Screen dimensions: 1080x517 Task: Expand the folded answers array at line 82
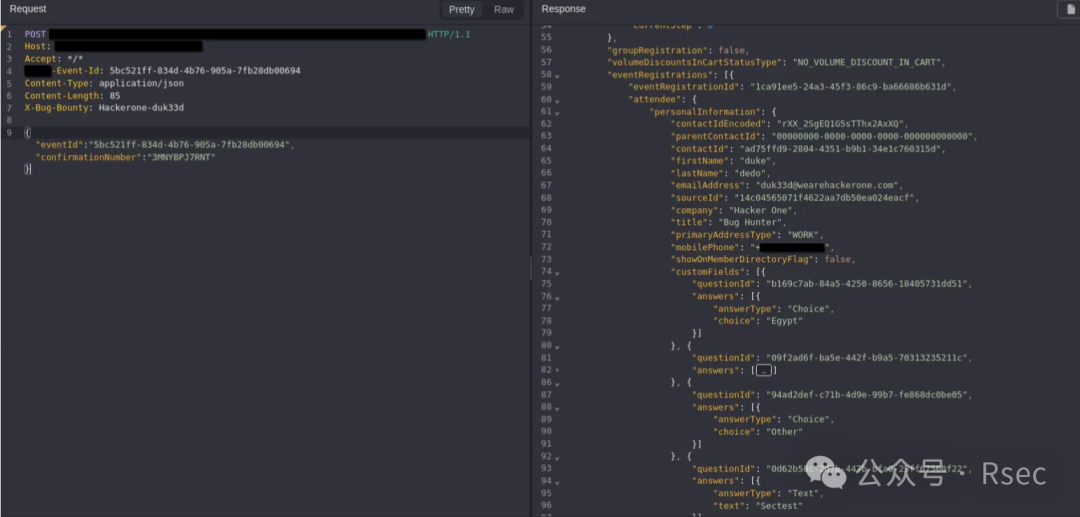coord(557,371)
